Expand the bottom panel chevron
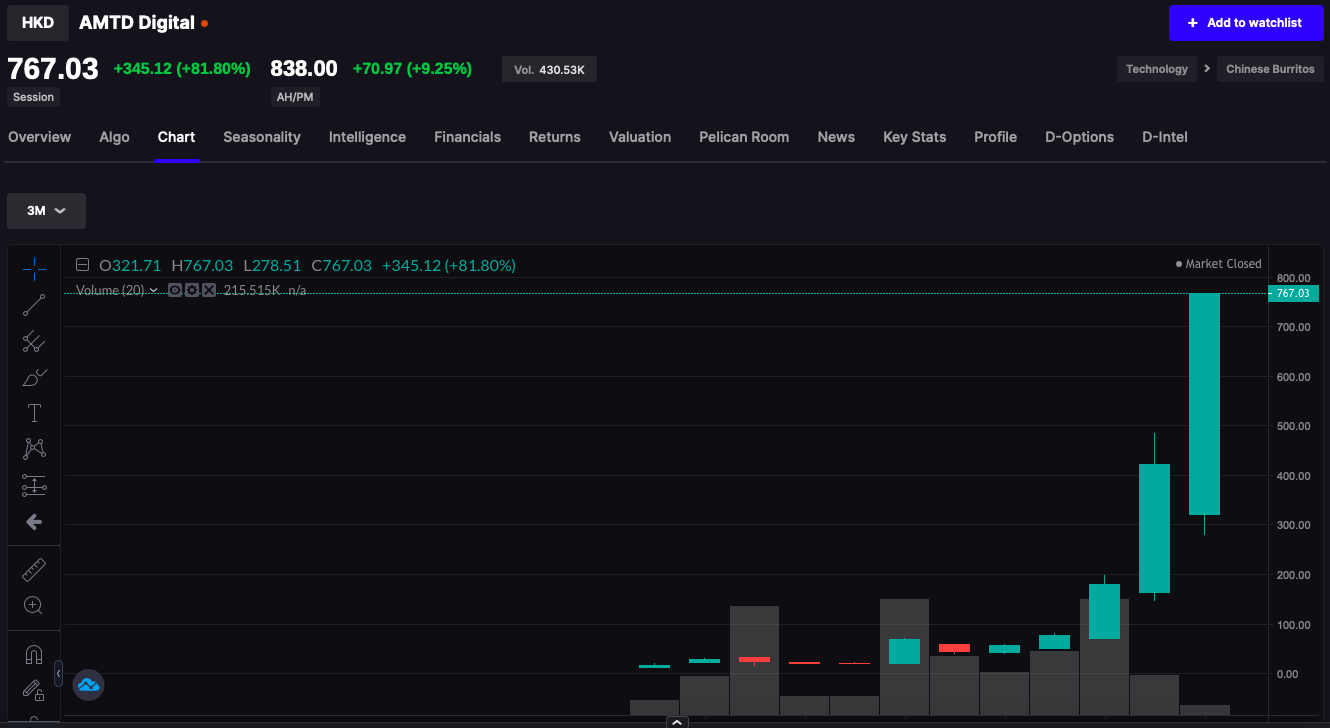1330x728 pixels. point(677,722)
